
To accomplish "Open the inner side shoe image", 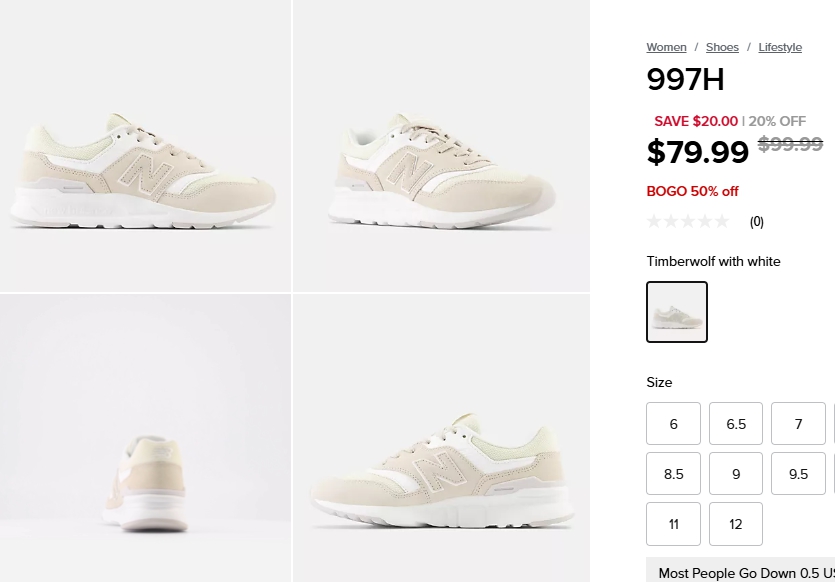I will (442, 438).
